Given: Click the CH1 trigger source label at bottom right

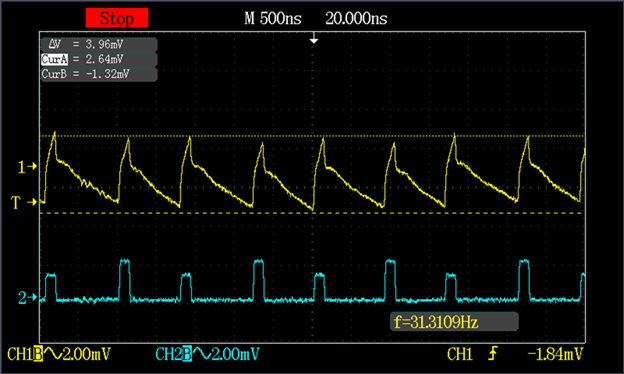Looking at the screenshot, I should [460, 354].
